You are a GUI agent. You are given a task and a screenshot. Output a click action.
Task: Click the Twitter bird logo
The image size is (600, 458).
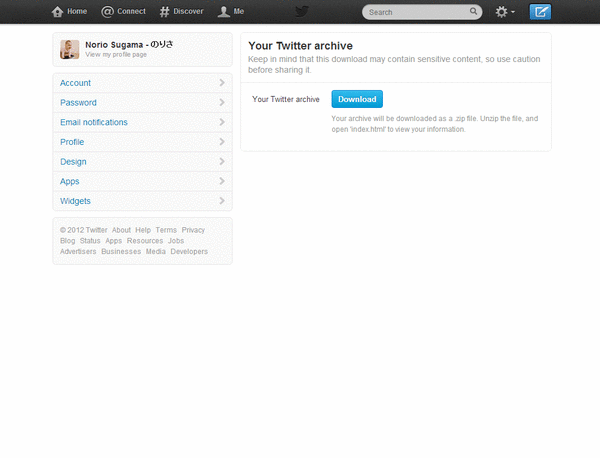[302, 11]
